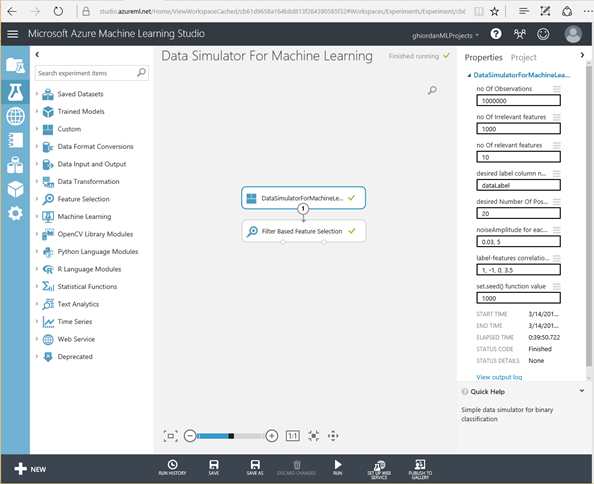Viewport: 594px width, 484px height.
Task: Open the ghiordanMLProjects workspace dropdown
Action: (x=446, y=36)
